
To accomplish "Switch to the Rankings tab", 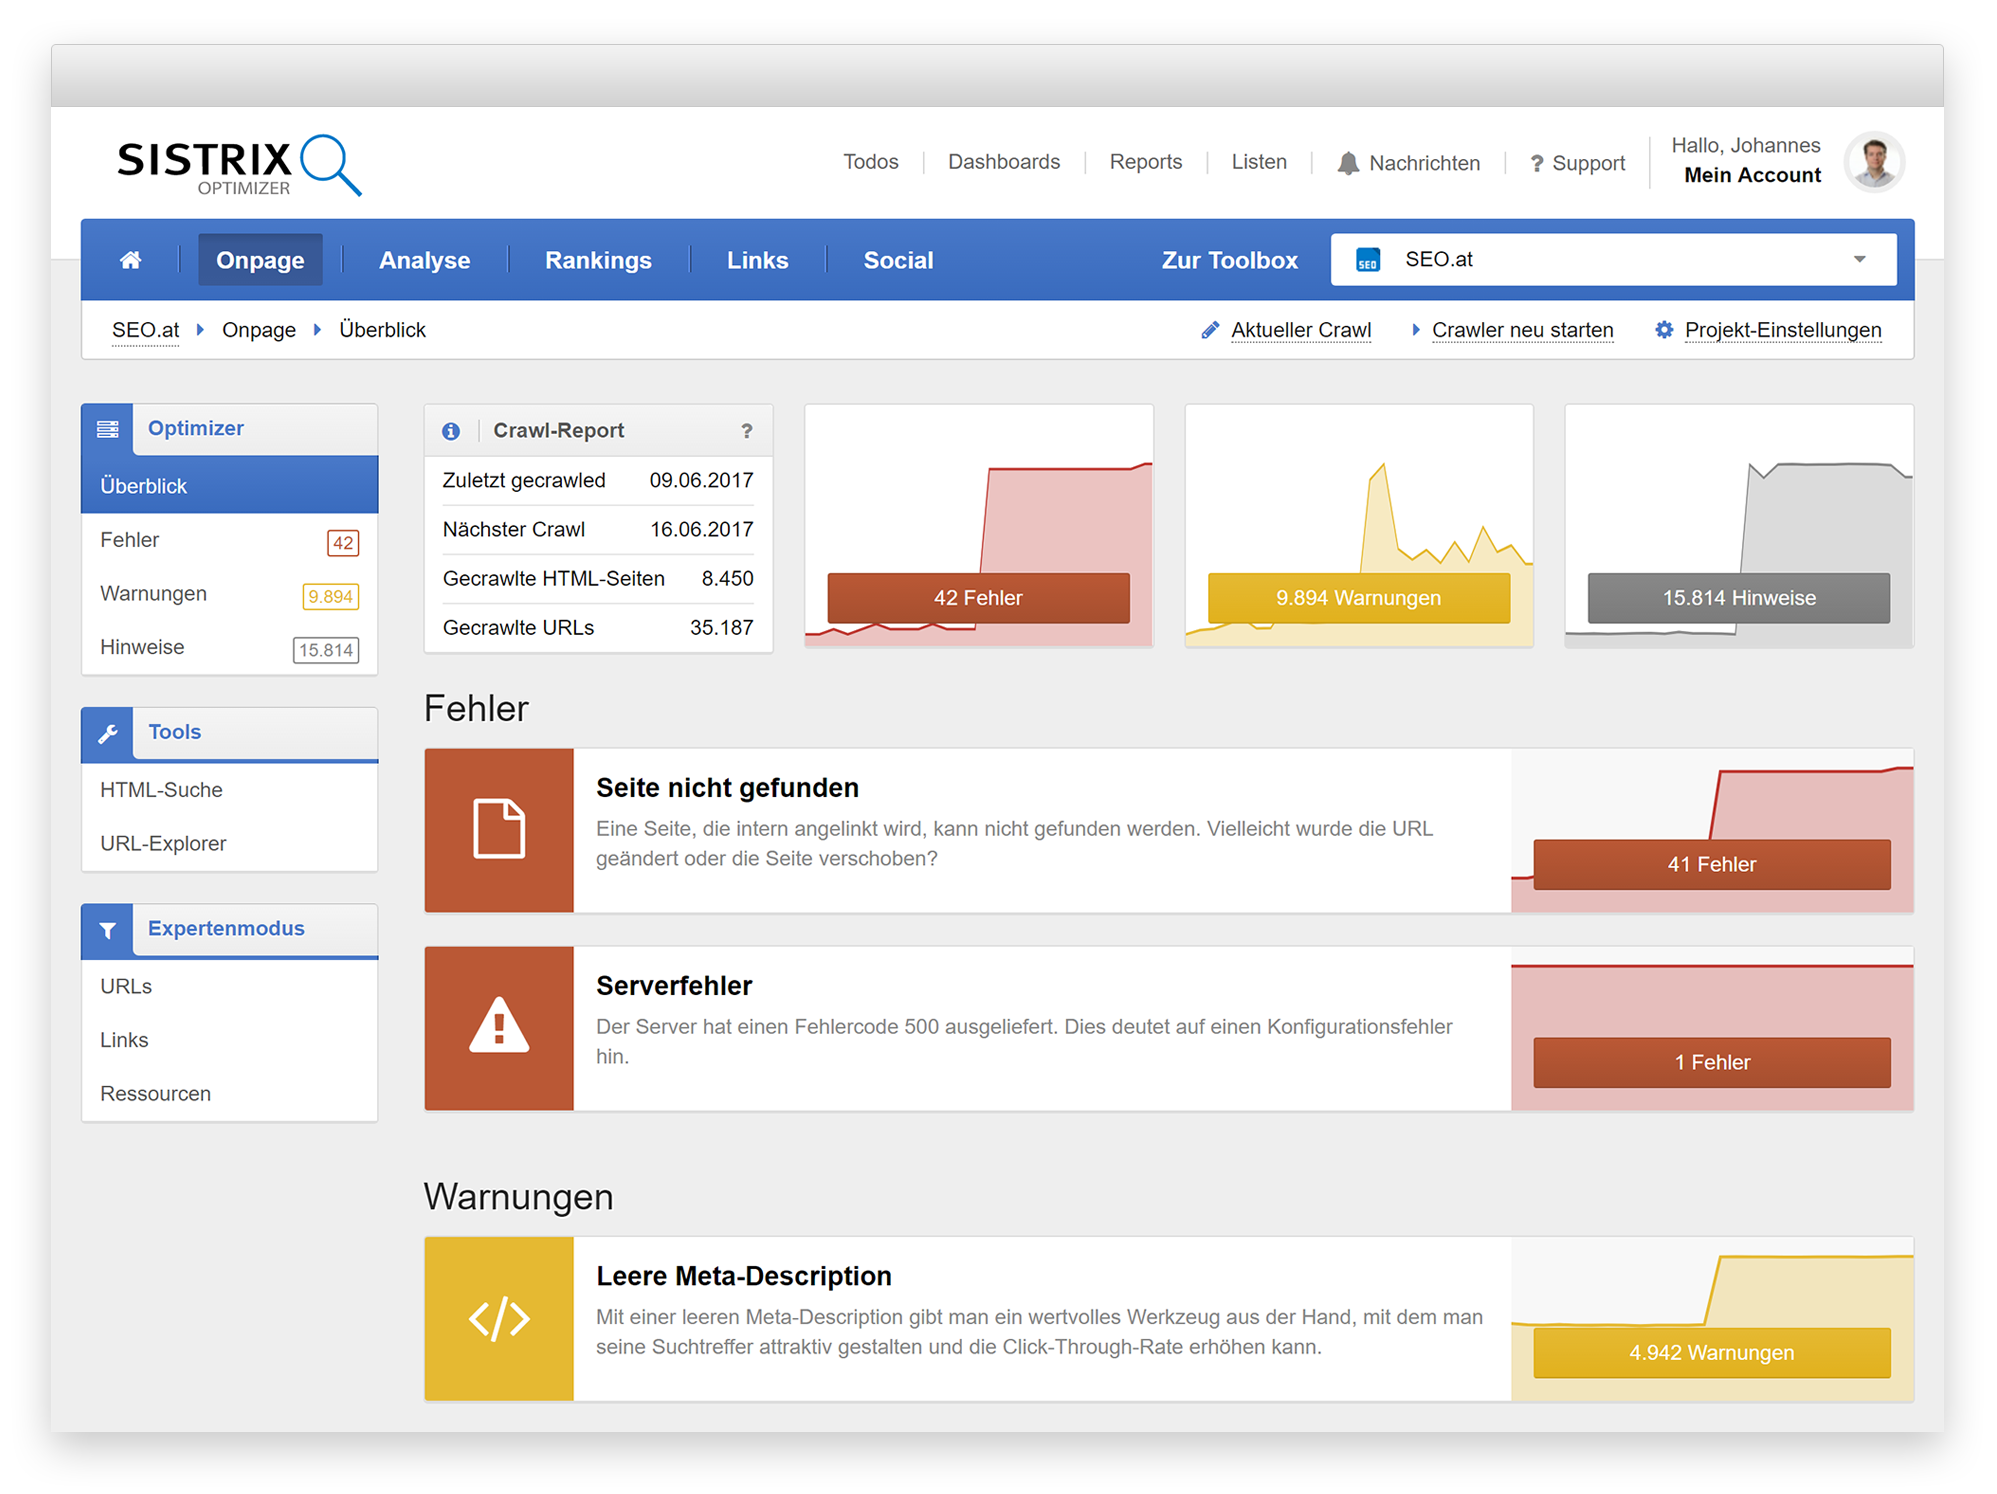I will [598, 261].
